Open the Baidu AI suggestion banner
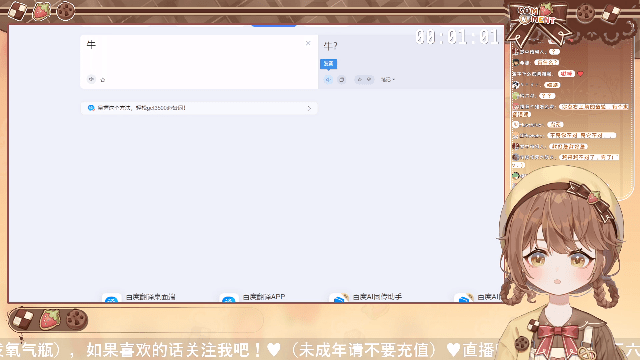Screen dimensions: 640x360 tap(199, 108)
